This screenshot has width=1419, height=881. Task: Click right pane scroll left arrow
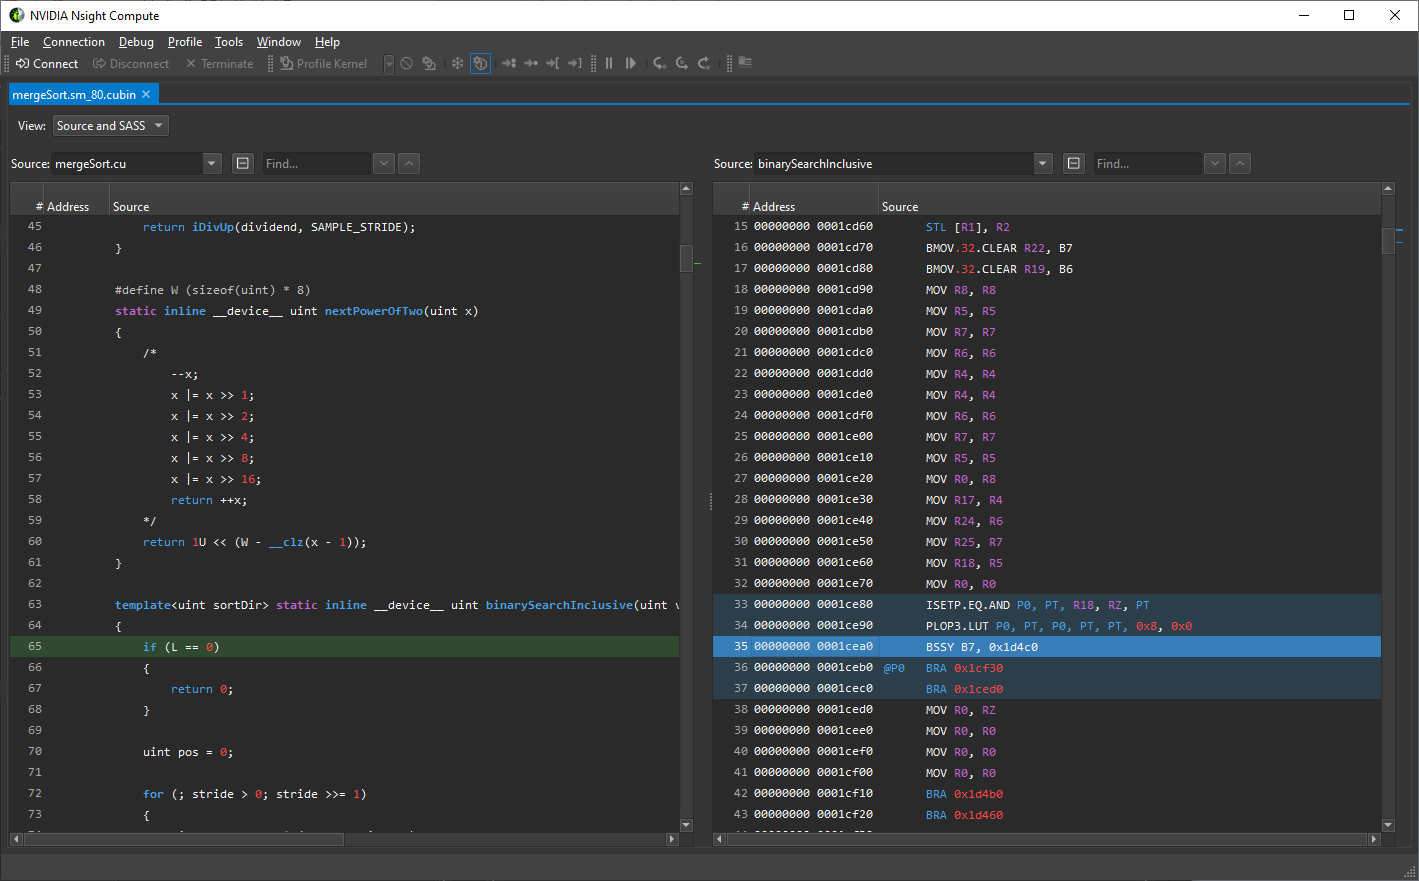coord(720,839)
